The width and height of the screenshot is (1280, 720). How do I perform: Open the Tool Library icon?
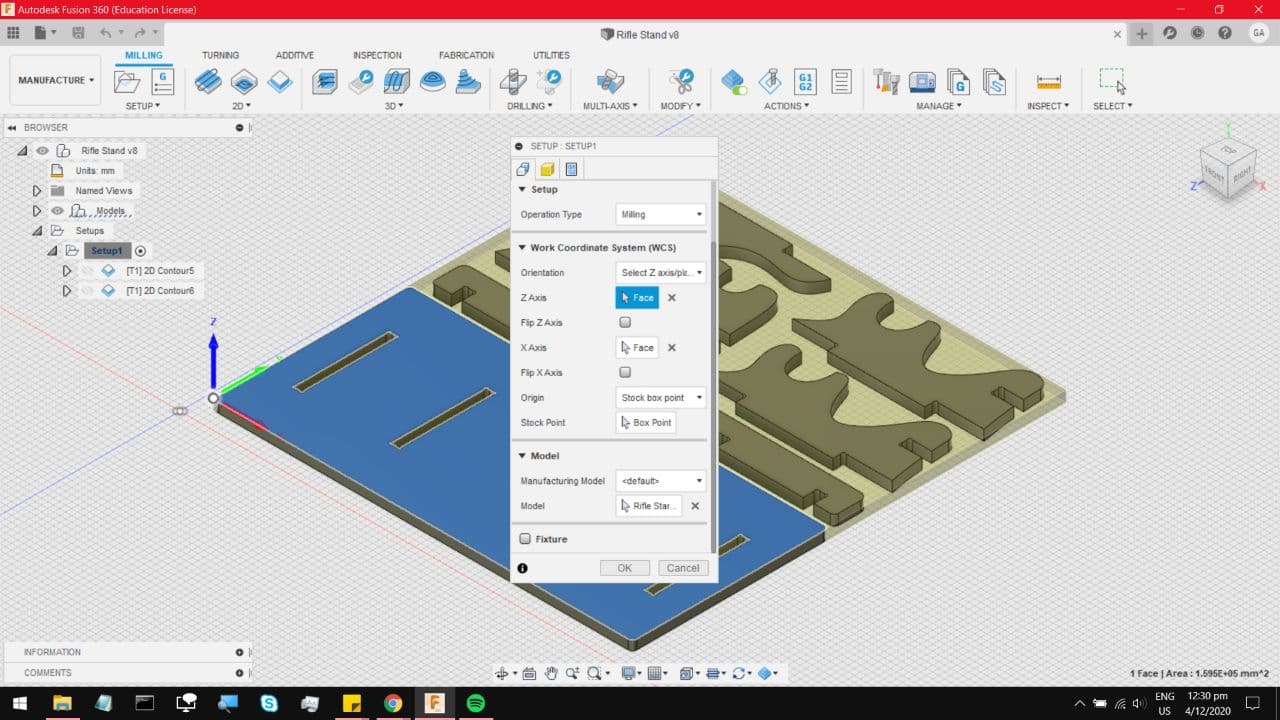[885, 81]
